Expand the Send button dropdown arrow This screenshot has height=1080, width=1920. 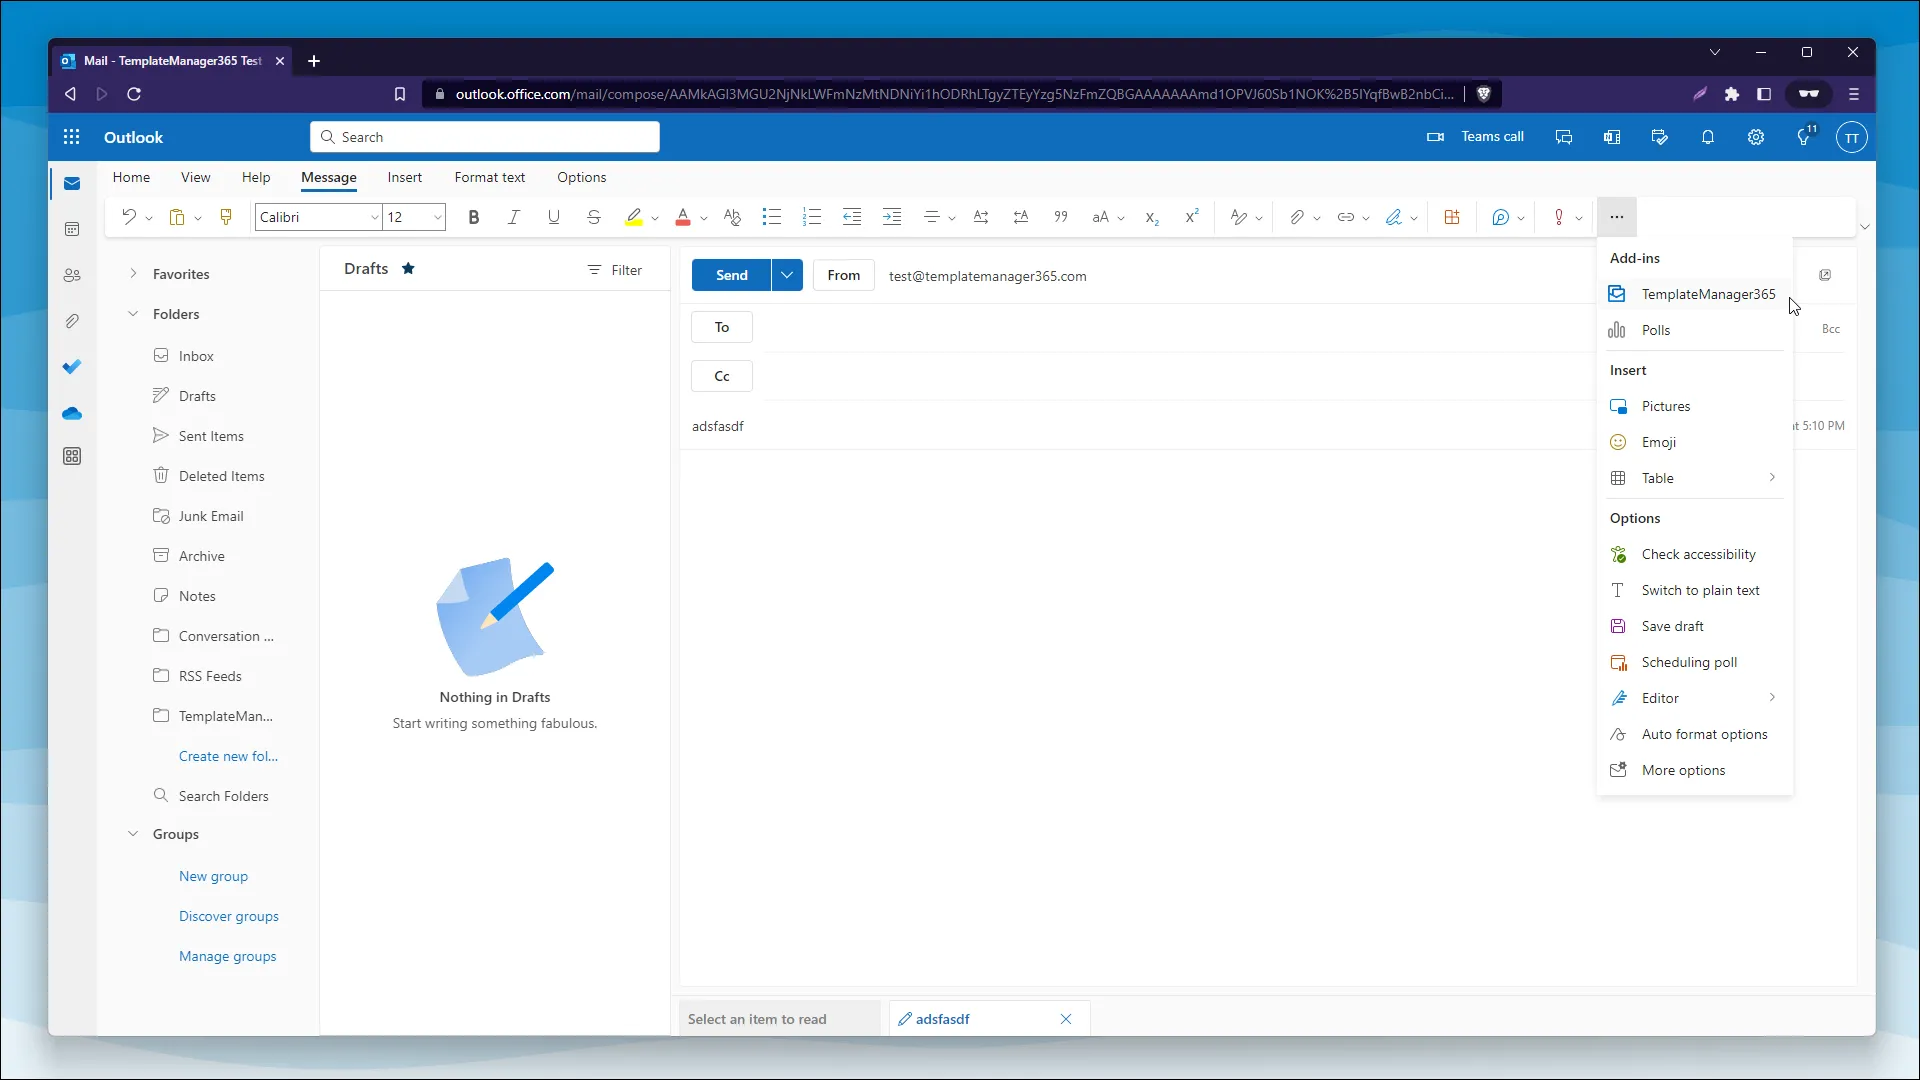point(786,276)
